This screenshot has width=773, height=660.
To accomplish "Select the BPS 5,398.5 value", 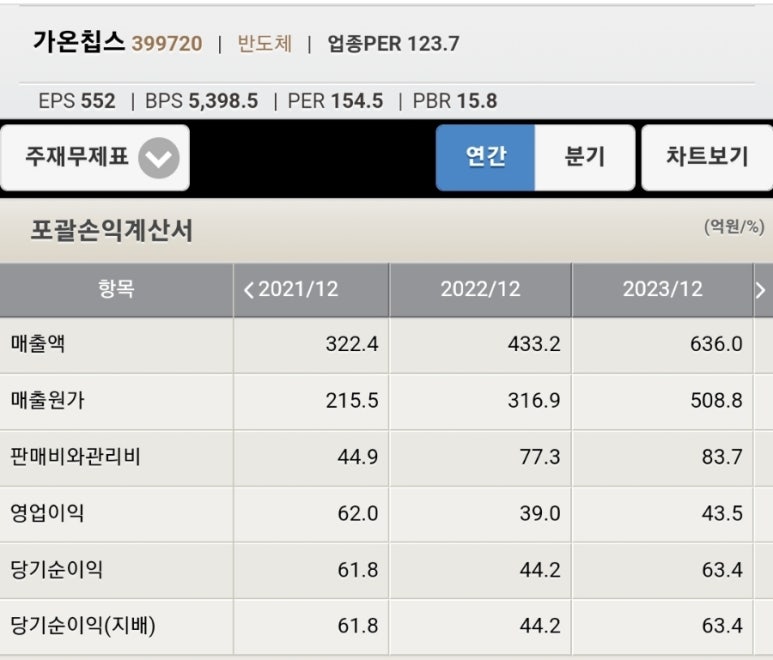I will [201, 101].
